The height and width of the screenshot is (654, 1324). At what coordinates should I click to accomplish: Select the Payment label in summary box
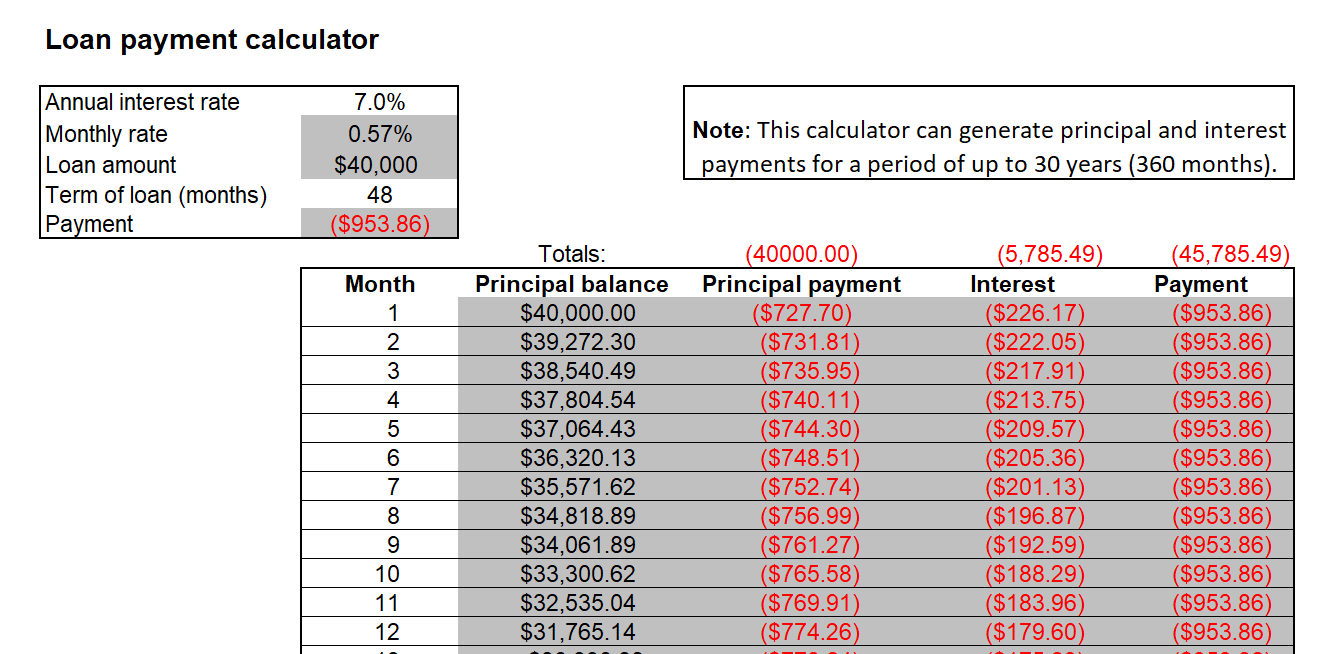(89, 224)
